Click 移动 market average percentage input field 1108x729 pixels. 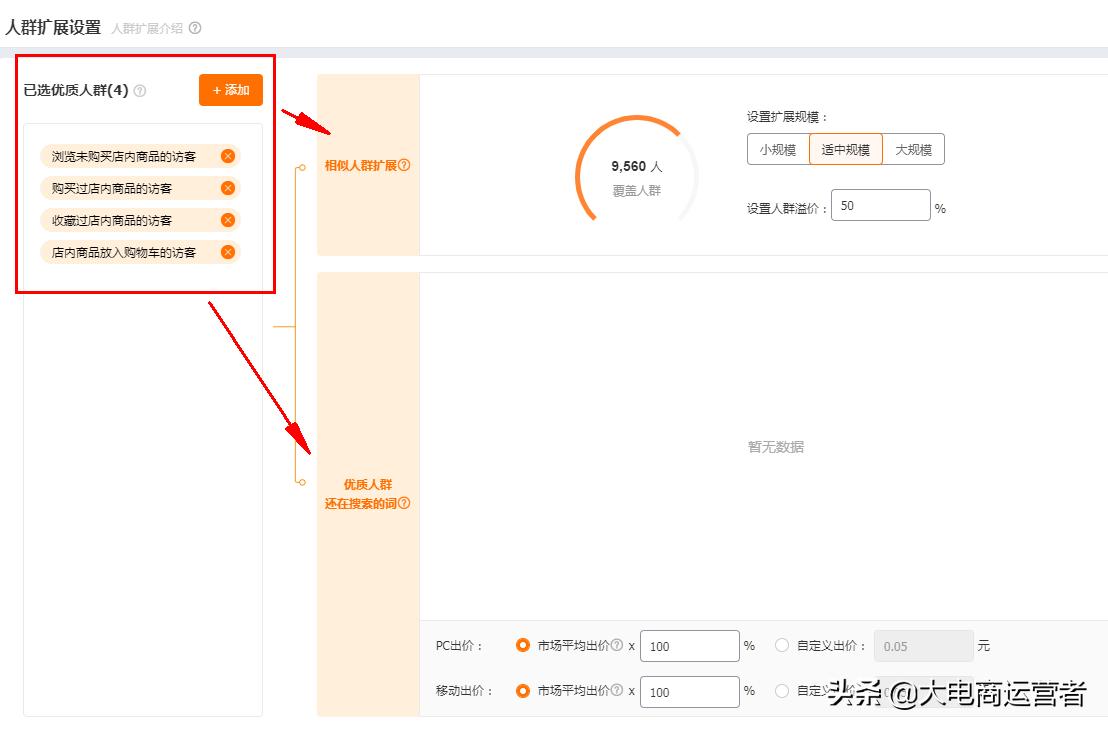[x=690, y=692]
